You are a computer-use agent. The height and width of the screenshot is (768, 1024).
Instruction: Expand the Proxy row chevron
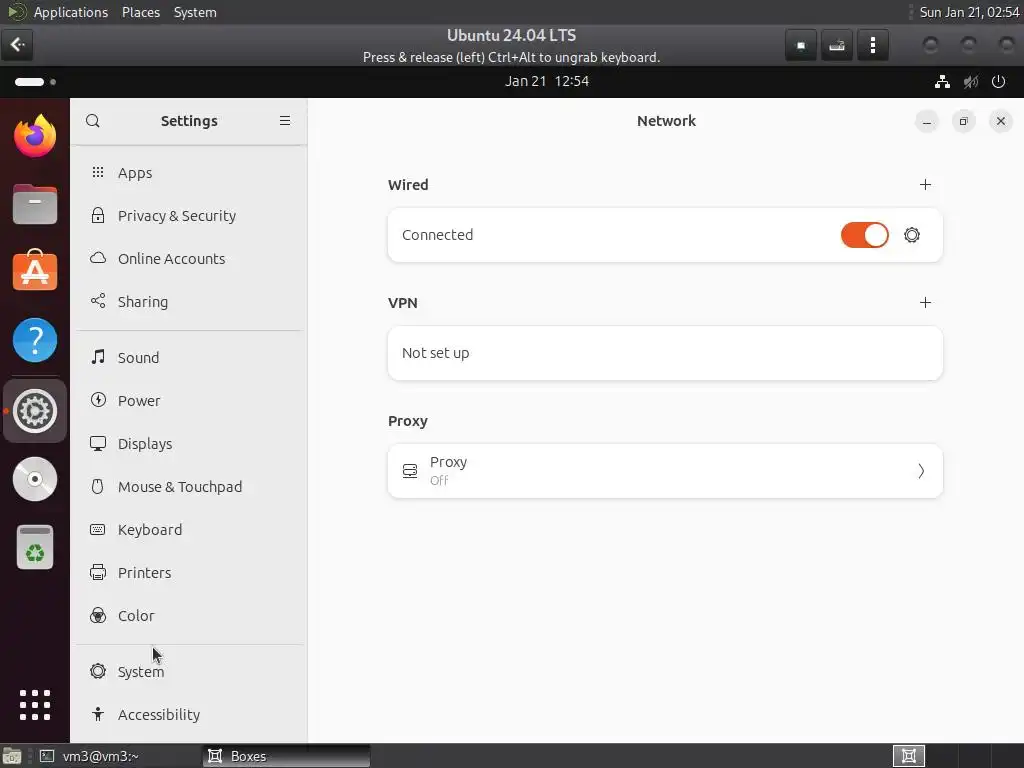pyautogui.click(x=921, y=471)
